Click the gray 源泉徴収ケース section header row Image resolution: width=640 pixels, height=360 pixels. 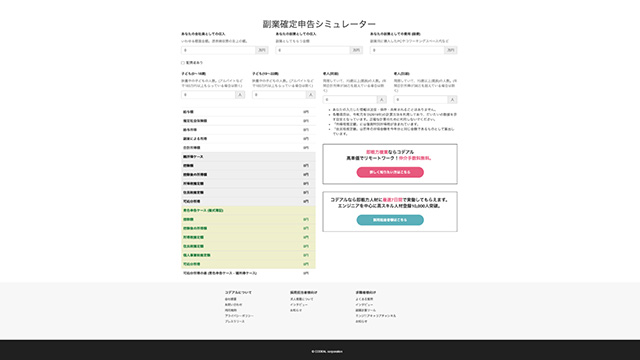248,157
